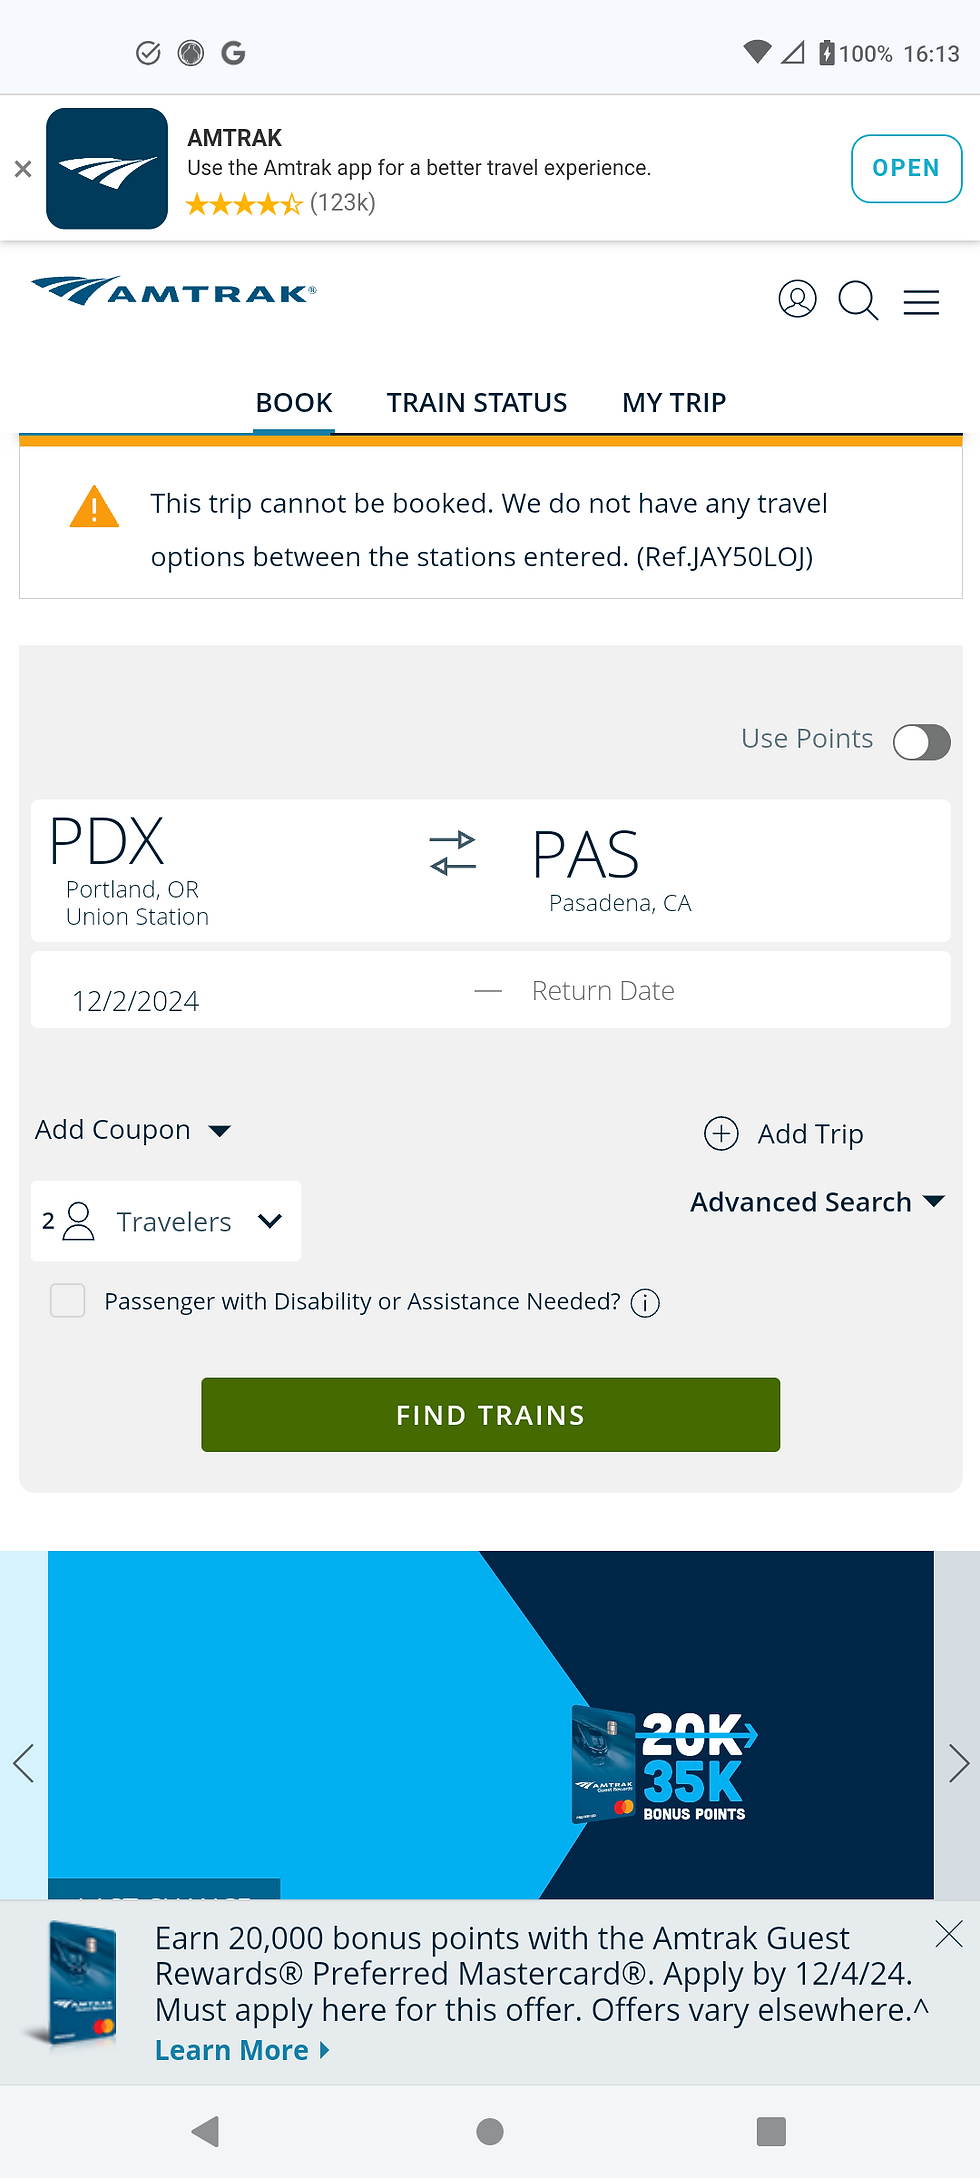Viewport: 980px width, 2178px height.
Task: Expand the Add Coupon dropdown
Action: (133, 1130)
